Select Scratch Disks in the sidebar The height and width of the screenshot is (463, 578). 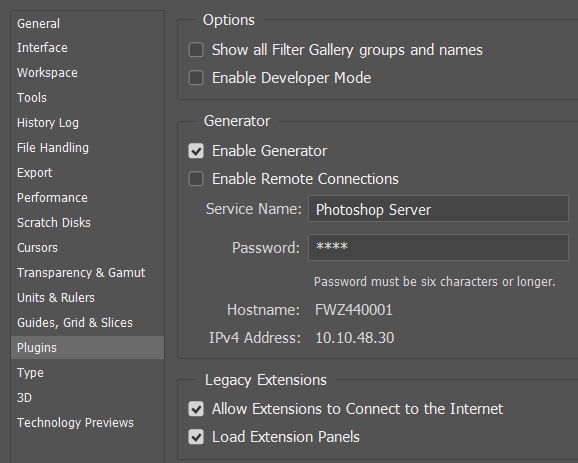pos(54,223)
